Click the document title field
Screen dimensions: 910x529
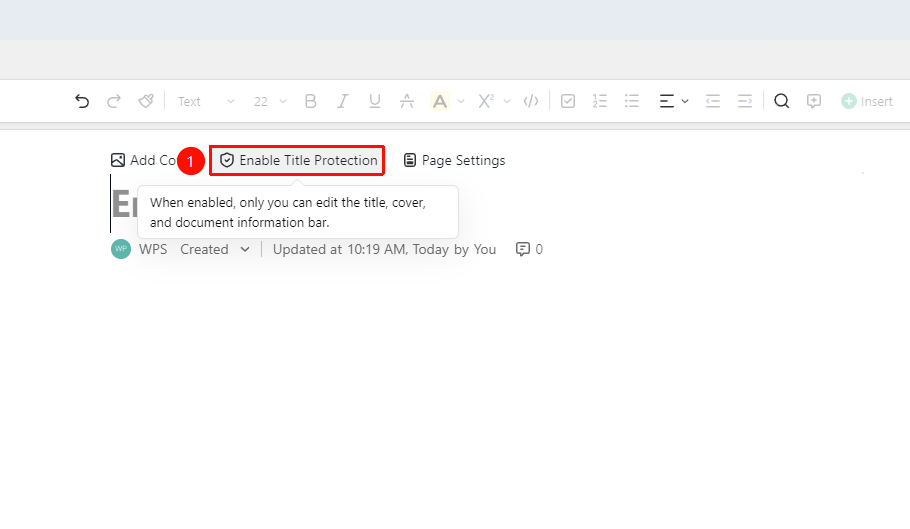pyautogui.click(x=124, y=204)
